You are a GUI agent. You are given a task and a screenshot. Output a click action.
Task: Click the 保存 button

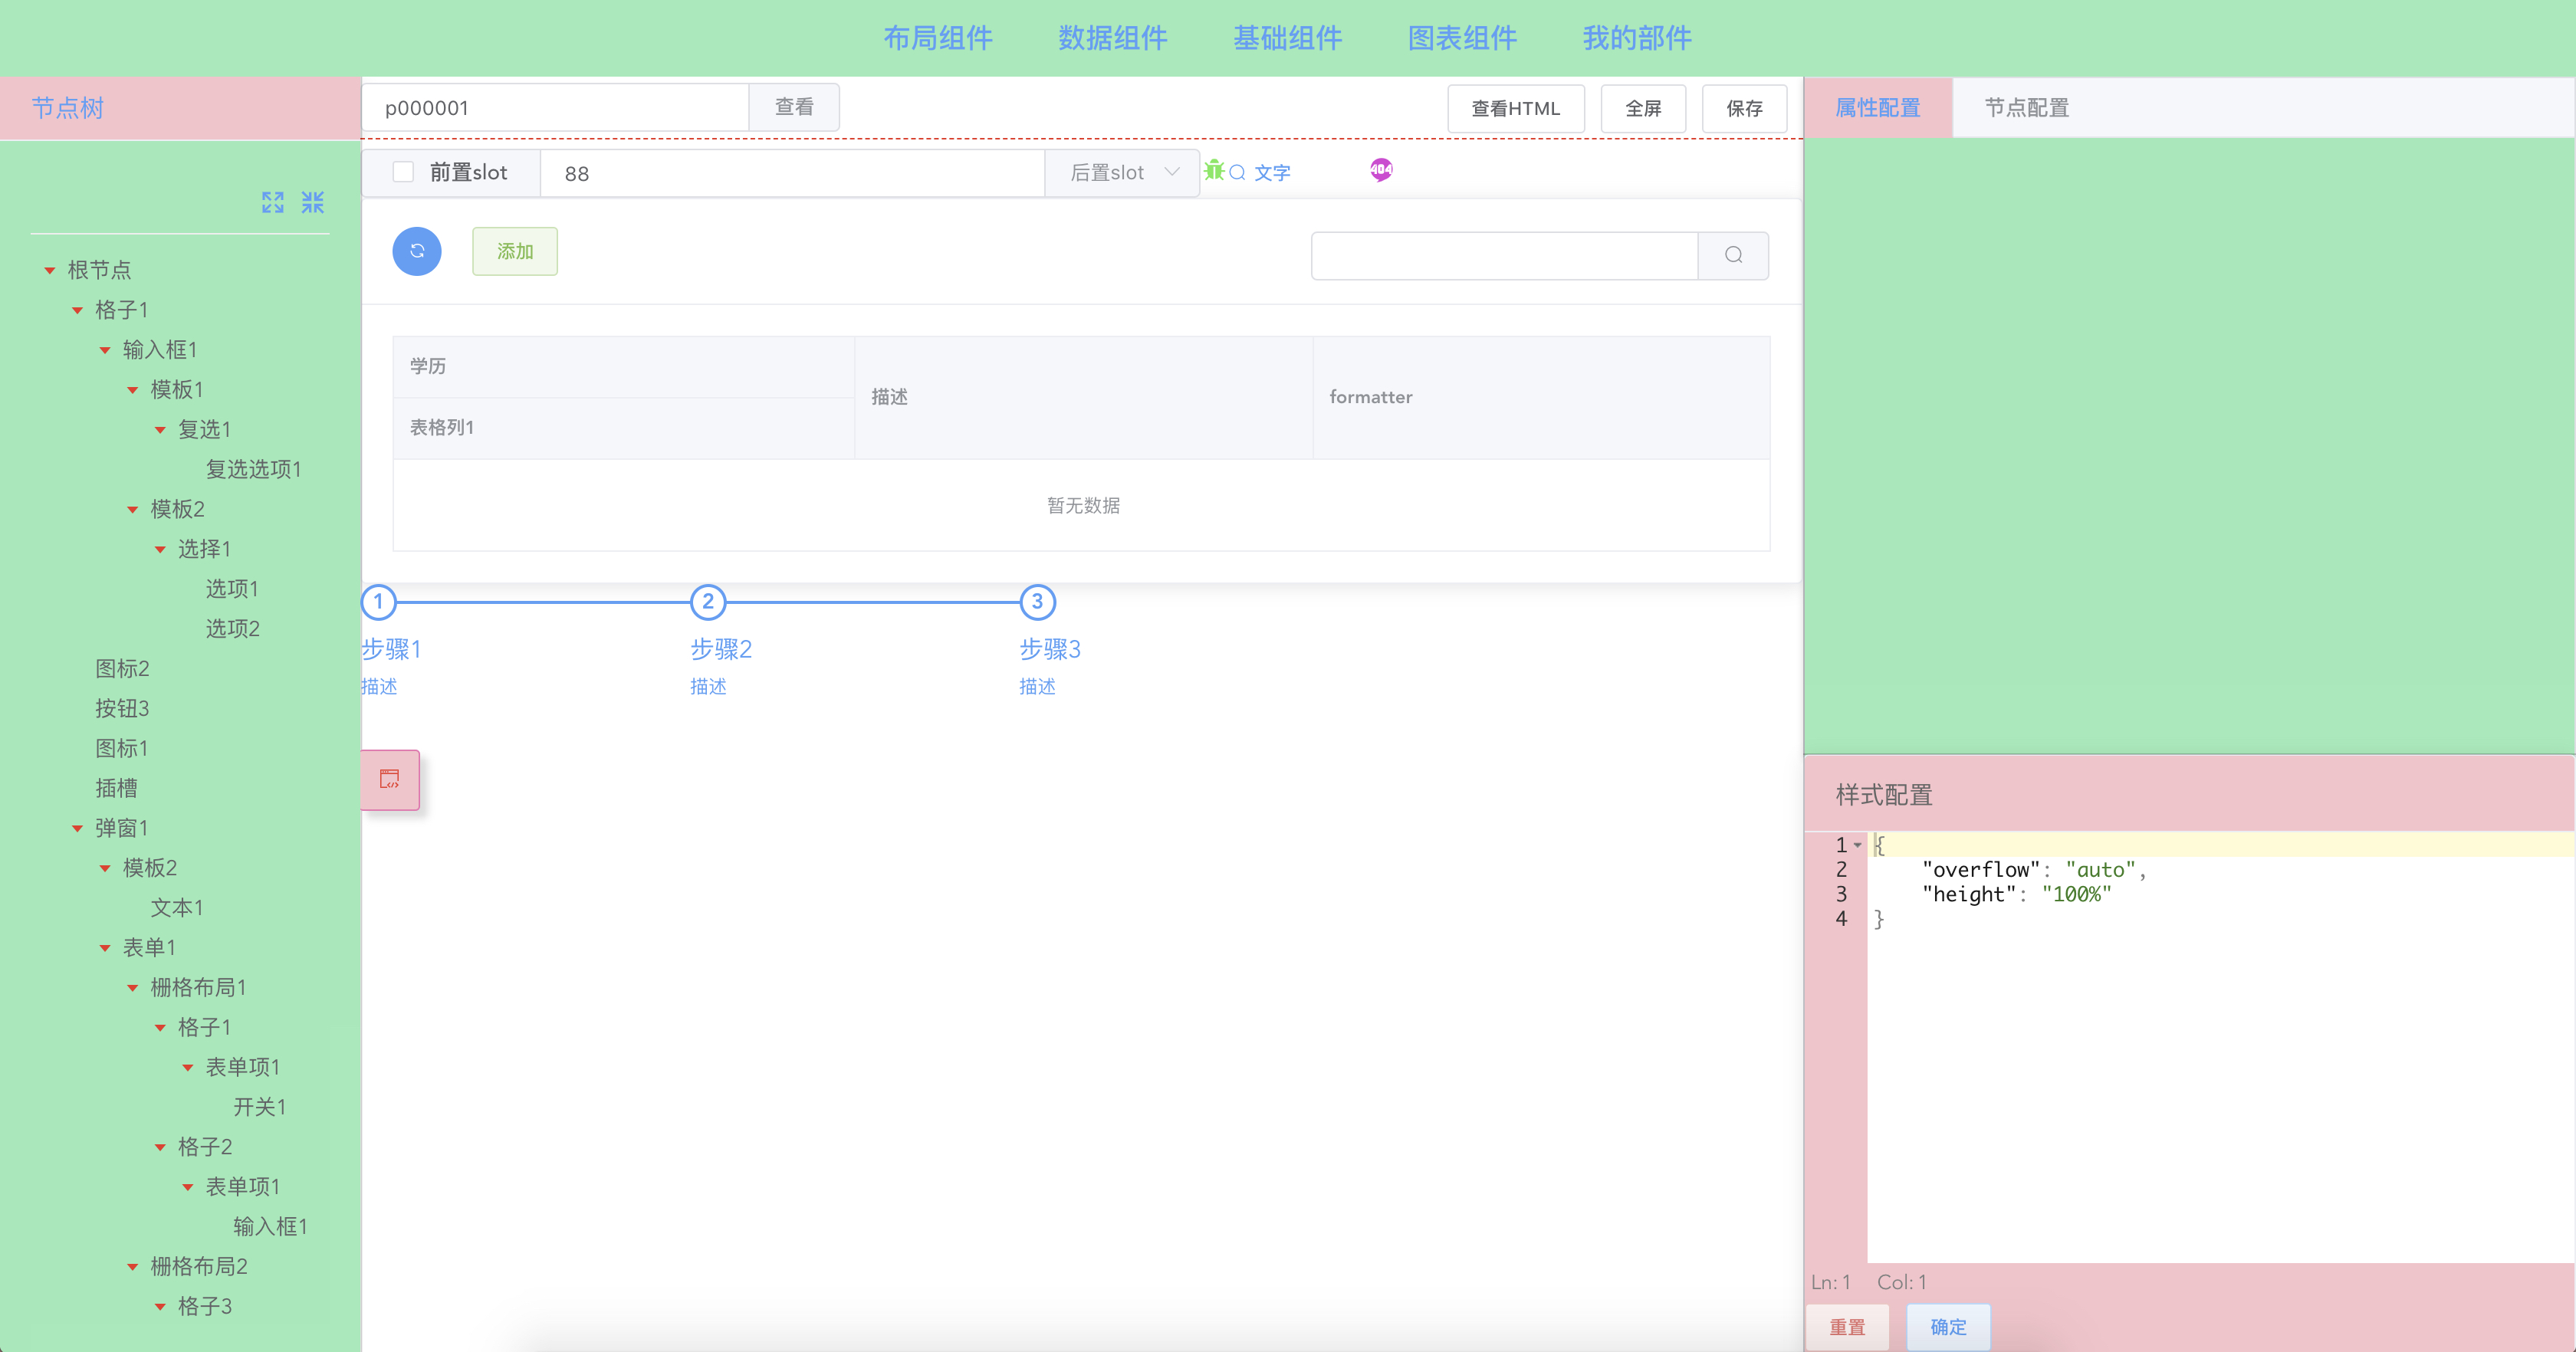click(1744, 108)
